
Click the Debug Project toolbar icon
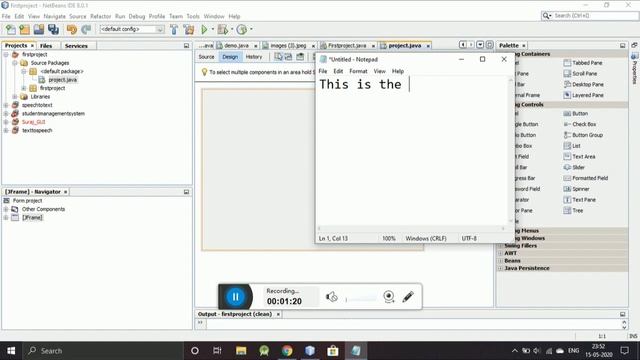pyautogui.click(x=222, y=29)
